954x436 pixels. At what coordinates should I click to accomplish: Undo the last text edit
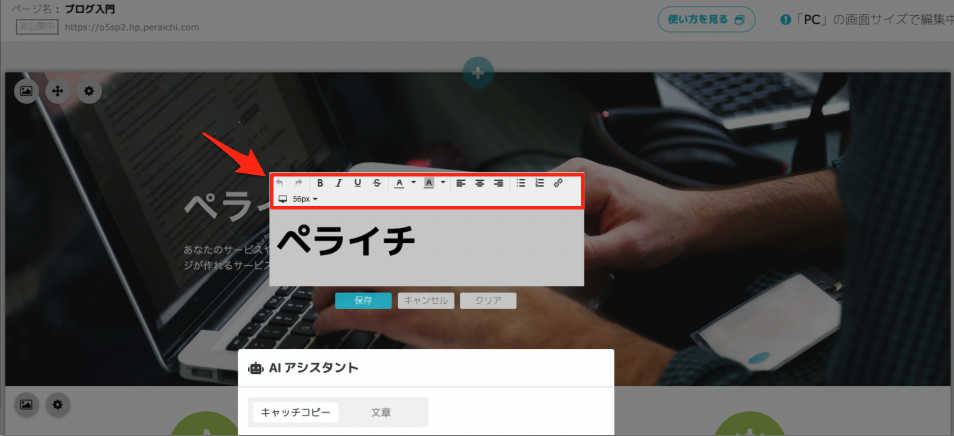280,183
